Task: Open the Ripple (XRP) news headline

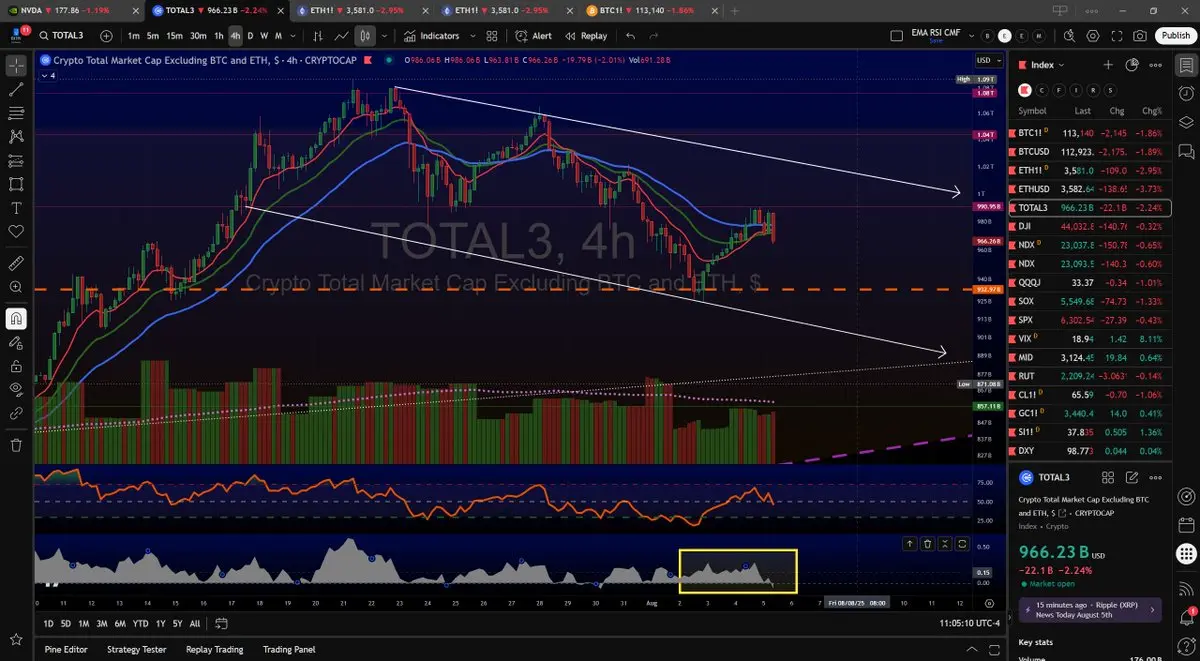Action: coord(1090,608)
